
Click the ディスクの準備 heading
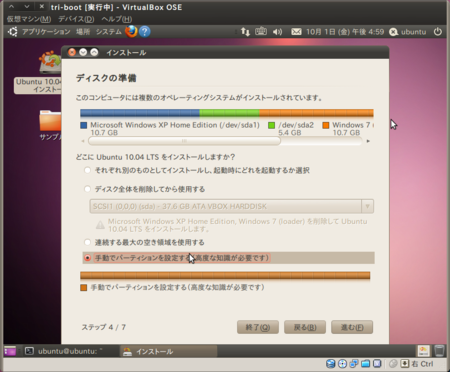pyautogui.click(x=106, y=78)
